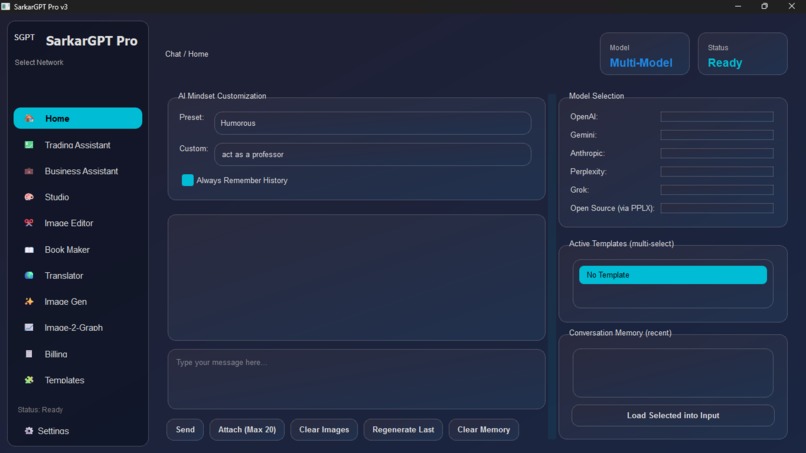Click the Image-2-Graph chart icon
This screenshot has height=453, width=806.
pyautogui.click(x=29, y=328)
